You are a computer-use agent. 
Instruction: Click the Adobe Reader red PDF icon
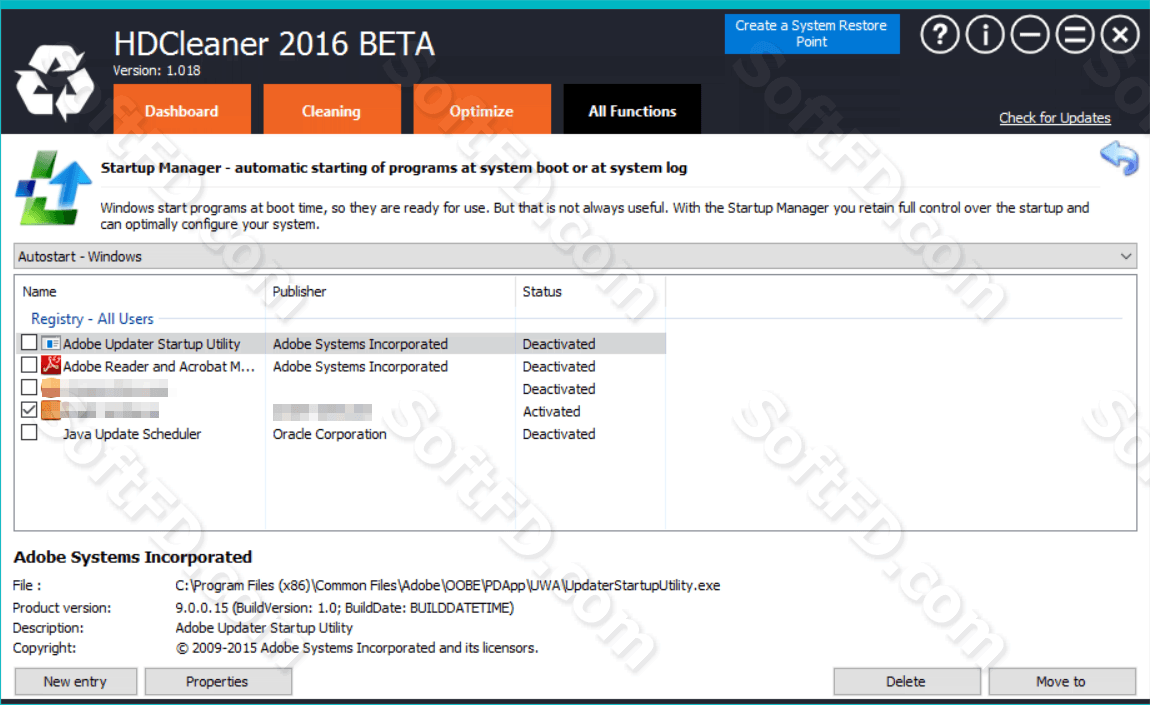(x=51, y=365)
